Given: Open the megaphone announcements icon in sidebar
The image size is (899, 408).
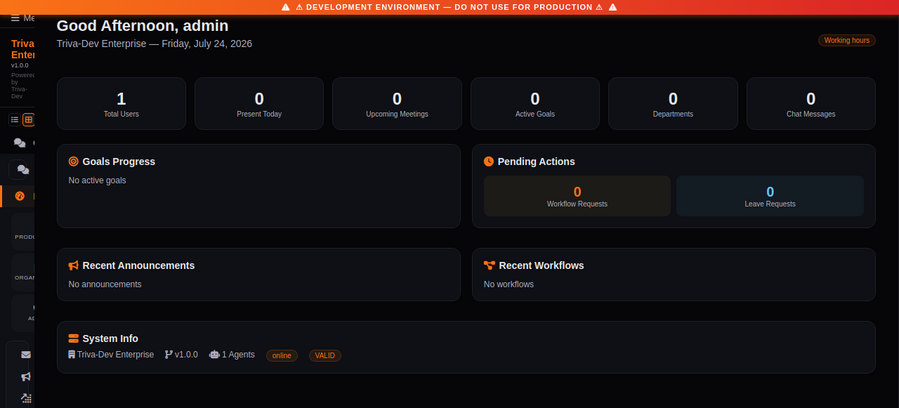Looking at the screenshot, I should (x=26, y=376).
